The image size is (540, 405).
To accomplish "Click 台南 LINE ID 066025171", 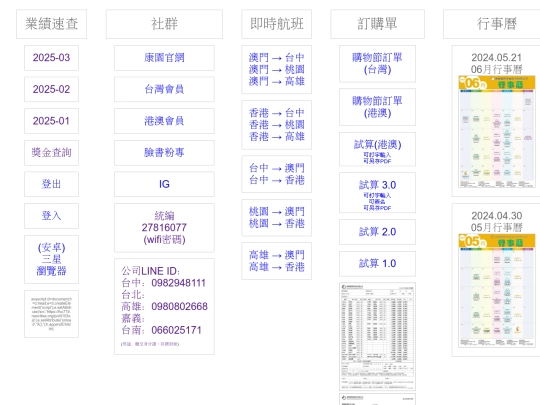I will (162, 330).
